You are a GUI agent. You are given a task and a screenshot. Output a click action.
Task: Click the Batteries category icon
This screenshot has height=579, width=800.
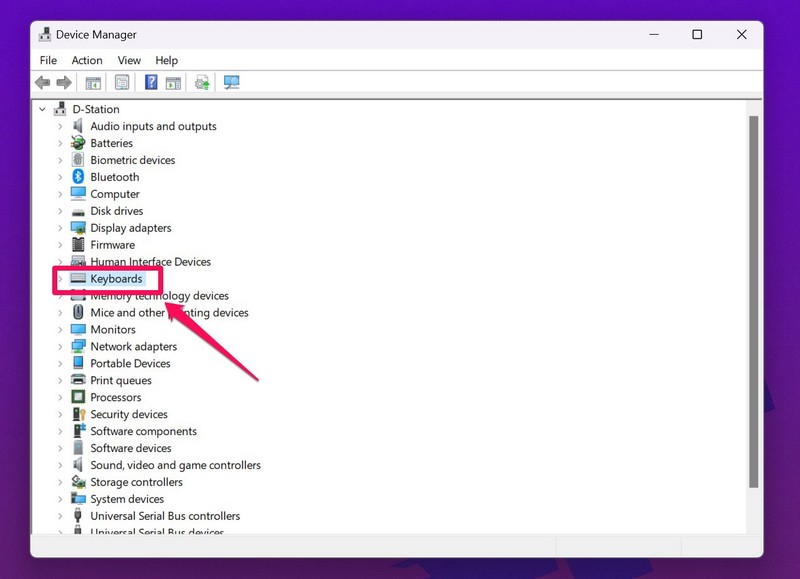(78, 143)
